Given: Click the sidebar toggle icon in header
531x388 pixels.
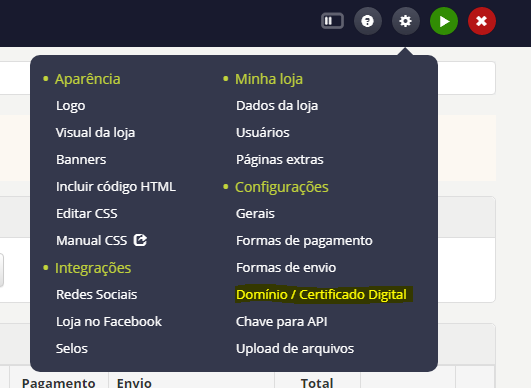Looking at the screenshot, I should coord(332,21).
